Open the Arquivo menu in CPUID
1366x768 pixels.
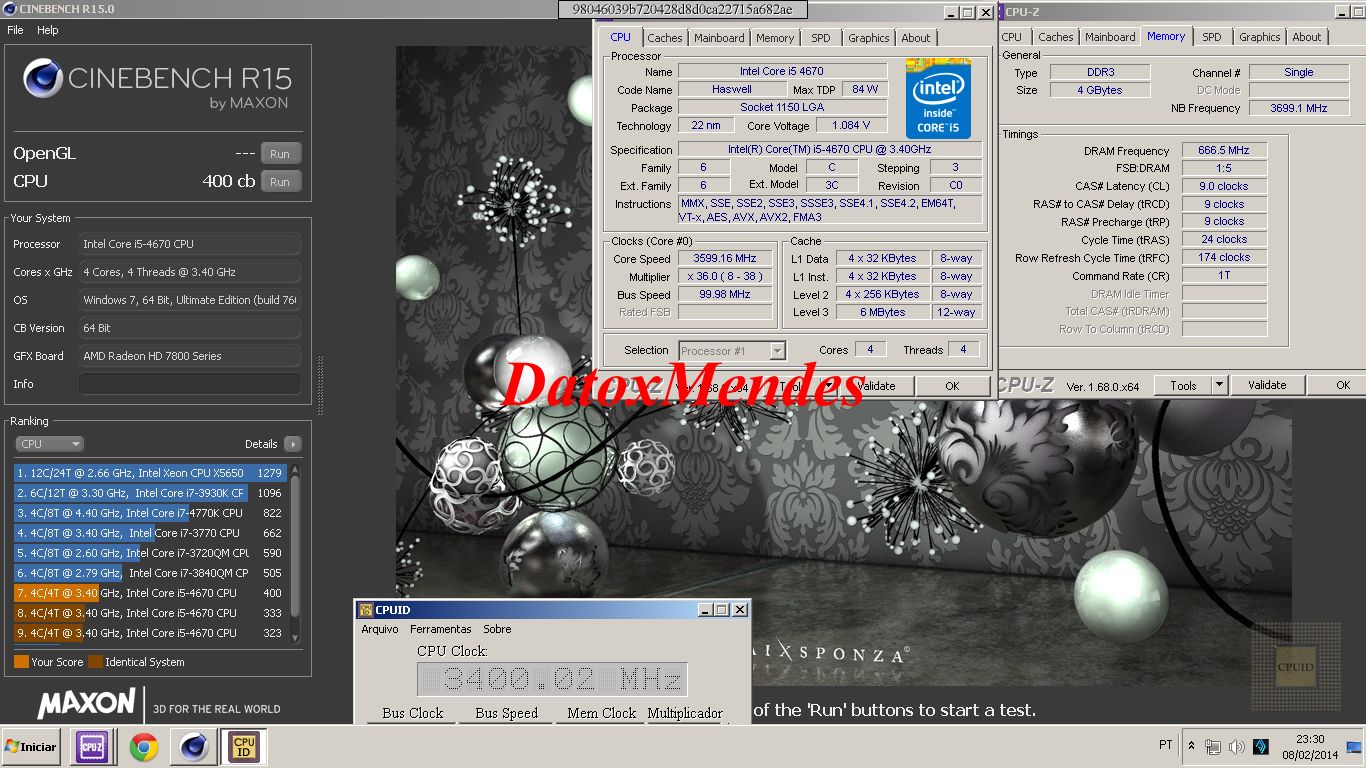tap(380, 629)
